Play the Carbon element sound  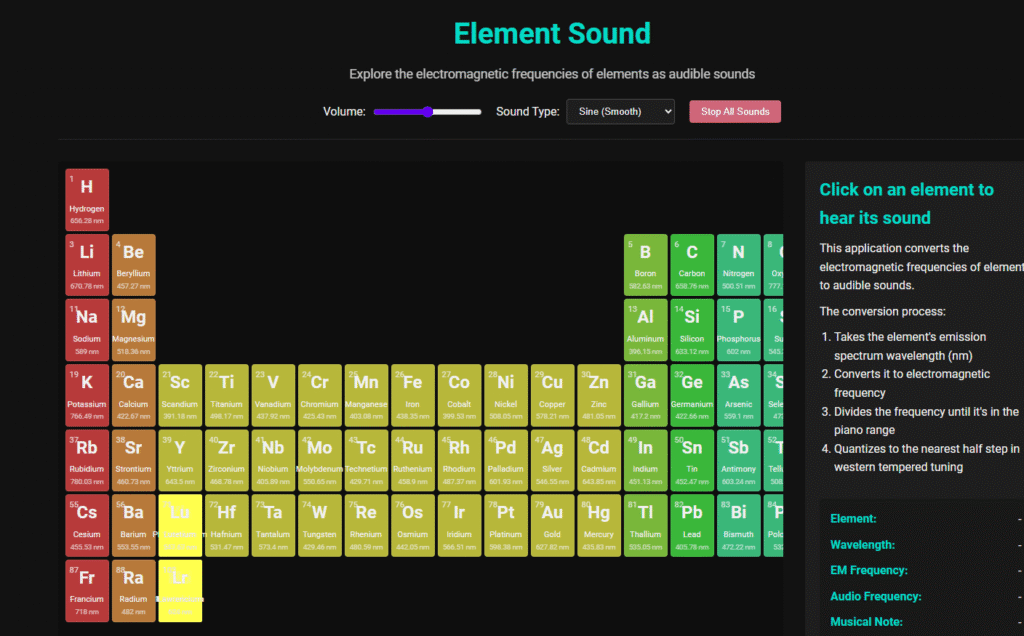(692, 265)
